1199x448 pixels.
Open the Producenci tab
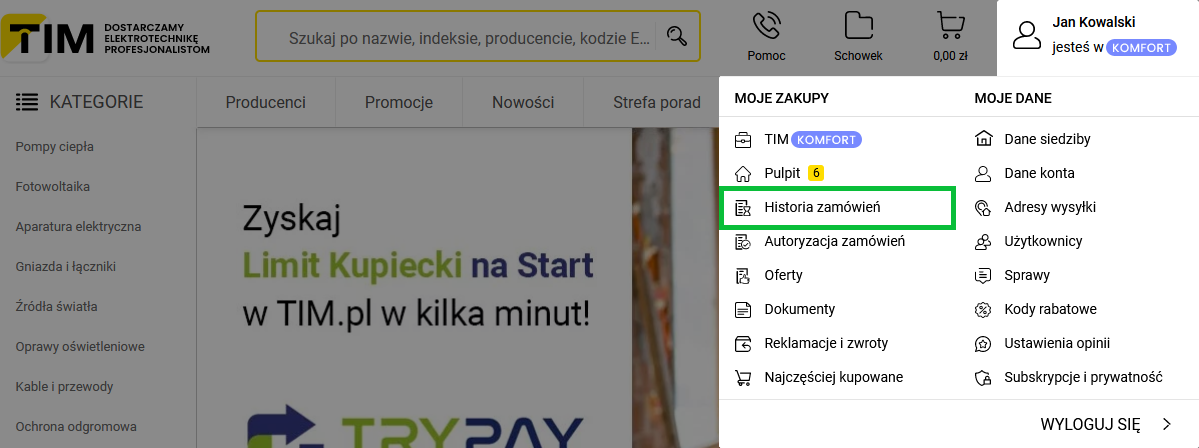tap(265, 102)
